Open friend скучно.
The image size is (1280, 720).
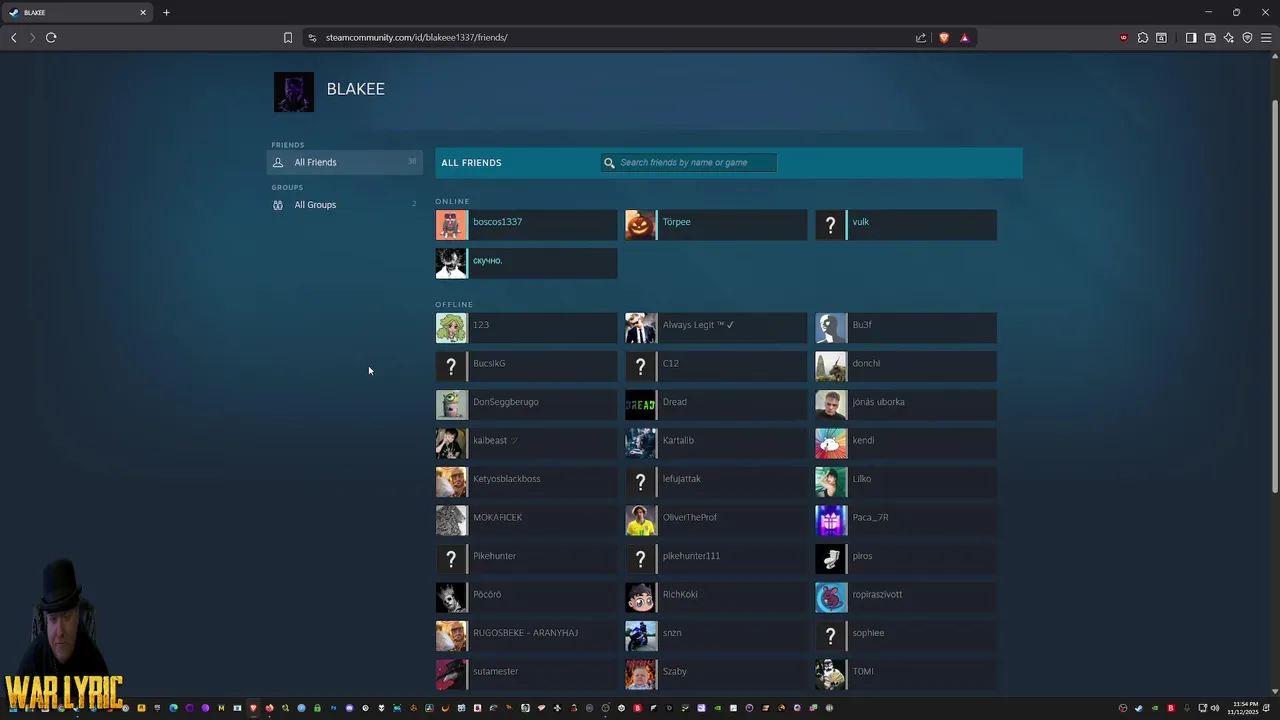pyautogui.click(x=526, y=263)
